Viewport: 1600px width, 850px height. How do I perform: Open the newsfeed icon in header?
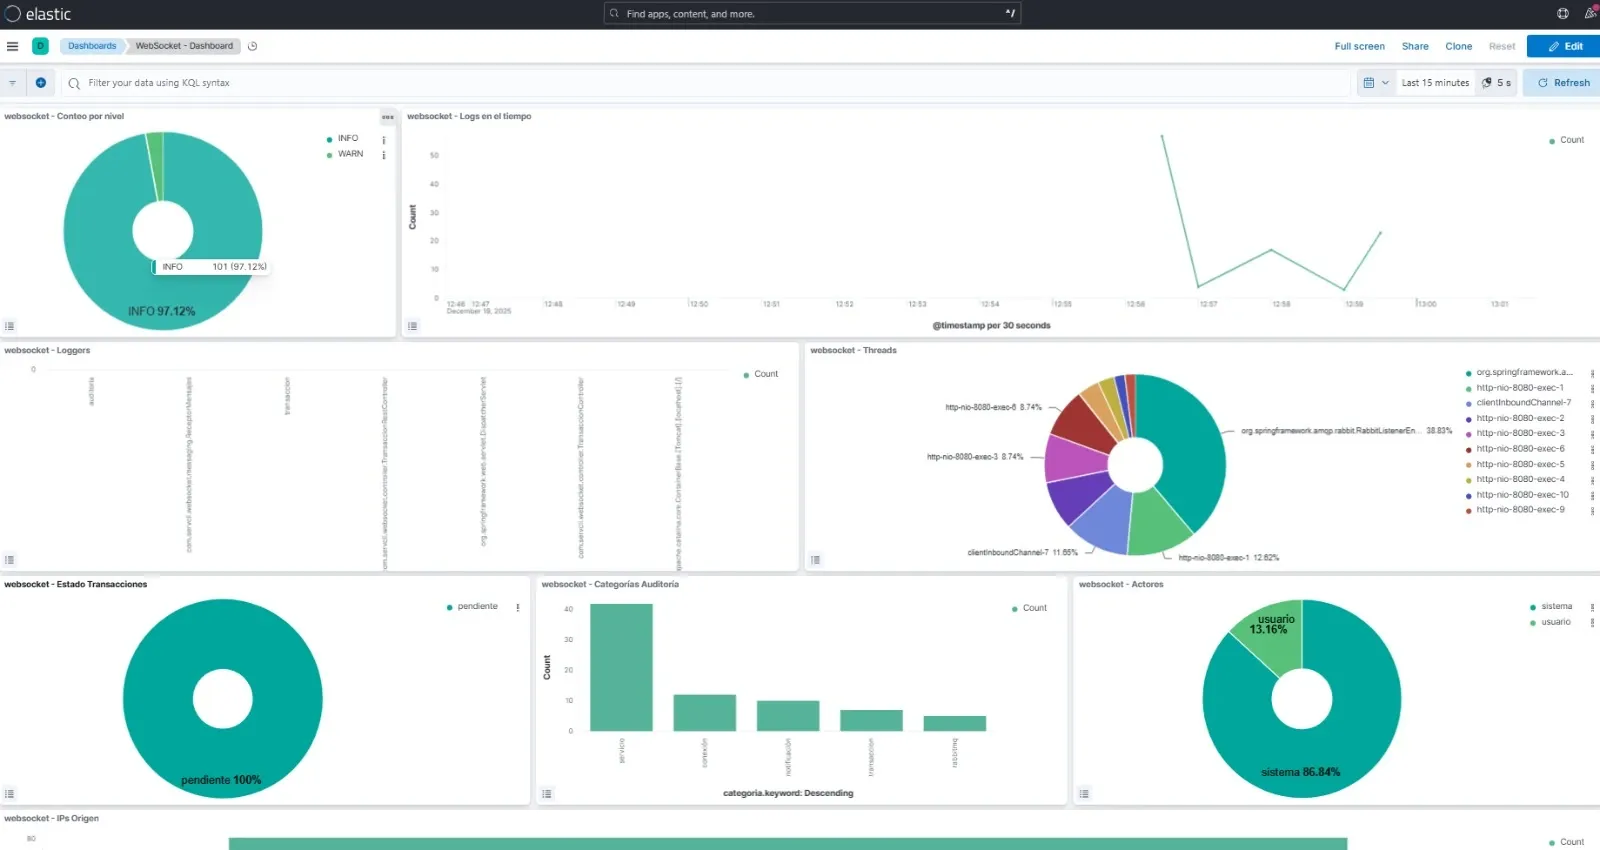click(x=1590, y=14)
